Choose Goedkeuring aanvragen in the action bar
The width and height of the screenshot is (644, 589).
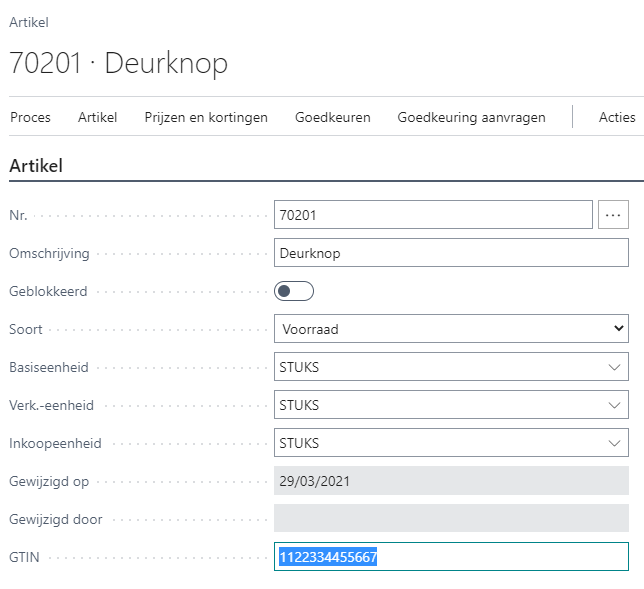tap(471, 117)
